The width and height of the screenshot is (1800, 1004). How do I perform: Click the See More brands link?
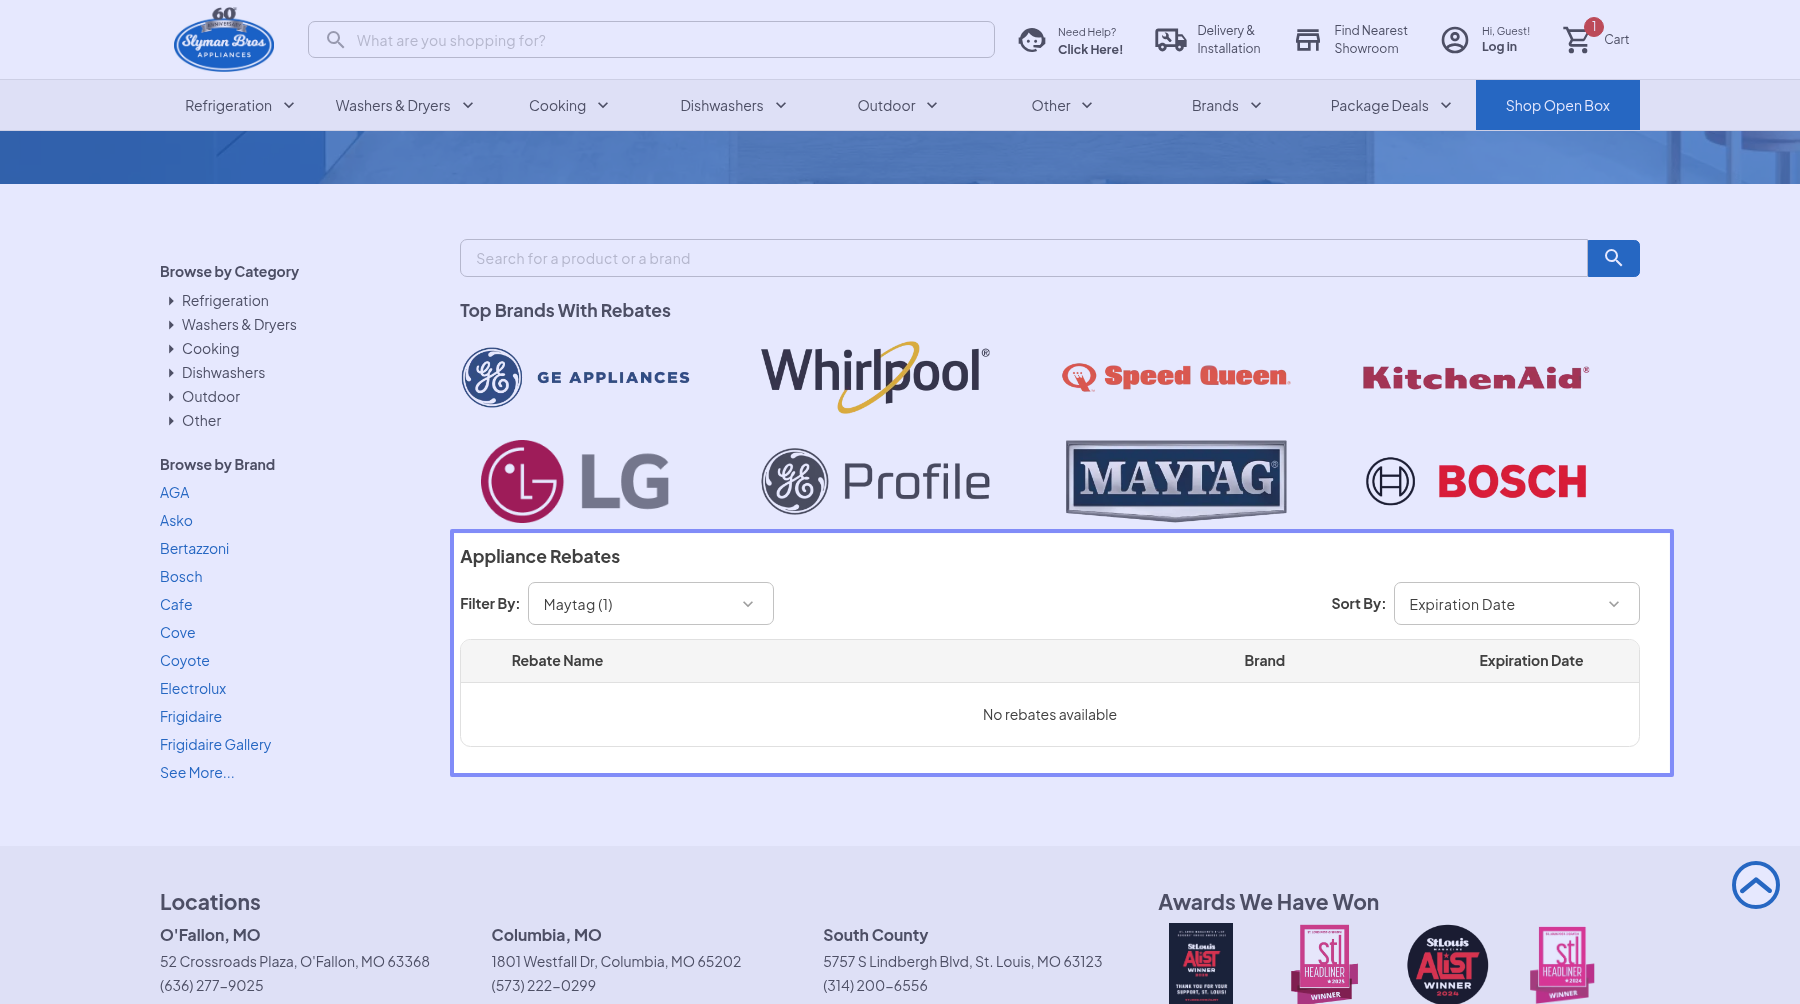(197, 773)
